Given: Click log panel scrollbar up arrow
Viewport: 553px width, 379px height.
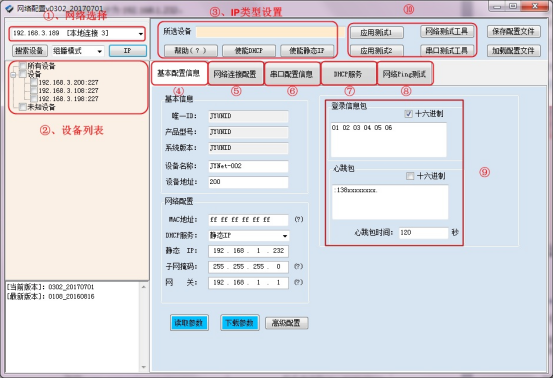Looking at the screenshot, I should 144,287.
